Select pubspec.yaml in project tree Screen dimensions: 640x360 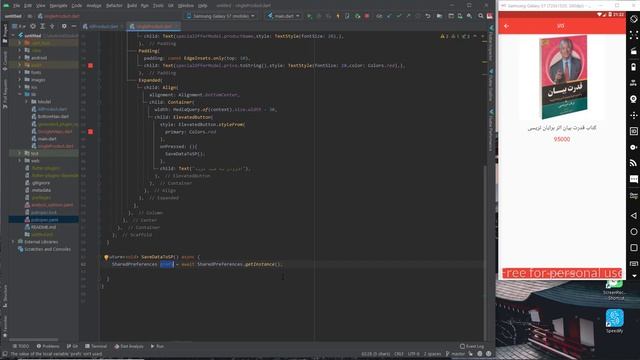44,220
